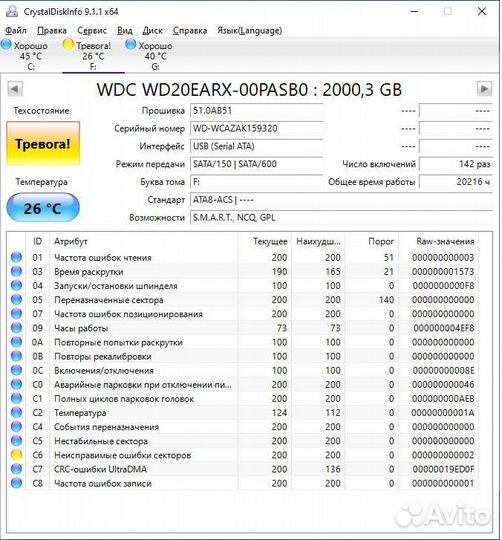The image size is (502, 540).
Task: Click status icon of CRC-ошибки UltraDMA row
Action: pyautogui.click(x=16, y=469)
